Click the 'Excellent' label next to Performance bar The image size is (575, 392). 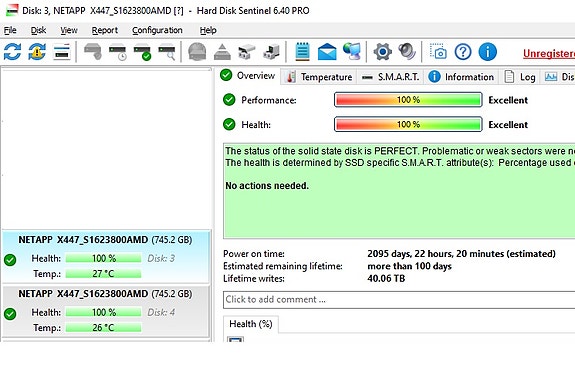pyautogui.click(x=508, y=100)
